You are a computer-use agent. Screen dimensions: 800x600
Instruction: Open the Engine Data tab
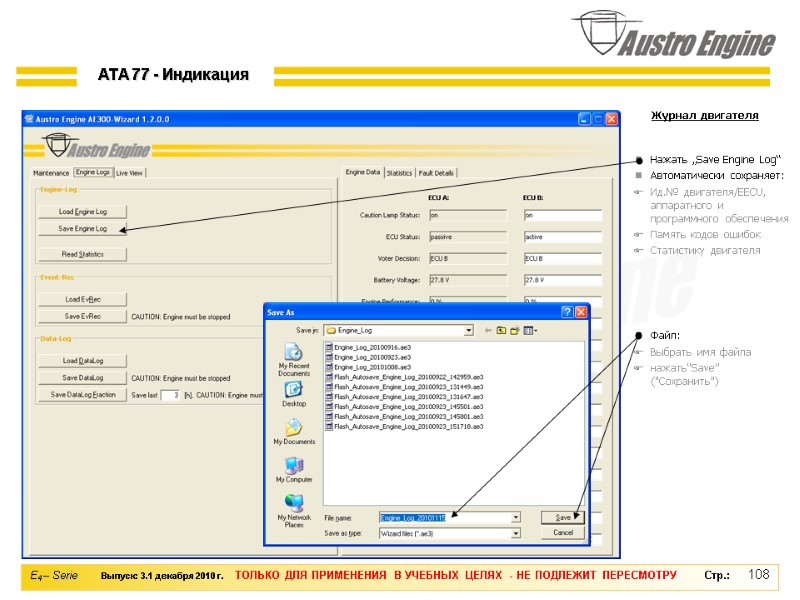point(363,172)
